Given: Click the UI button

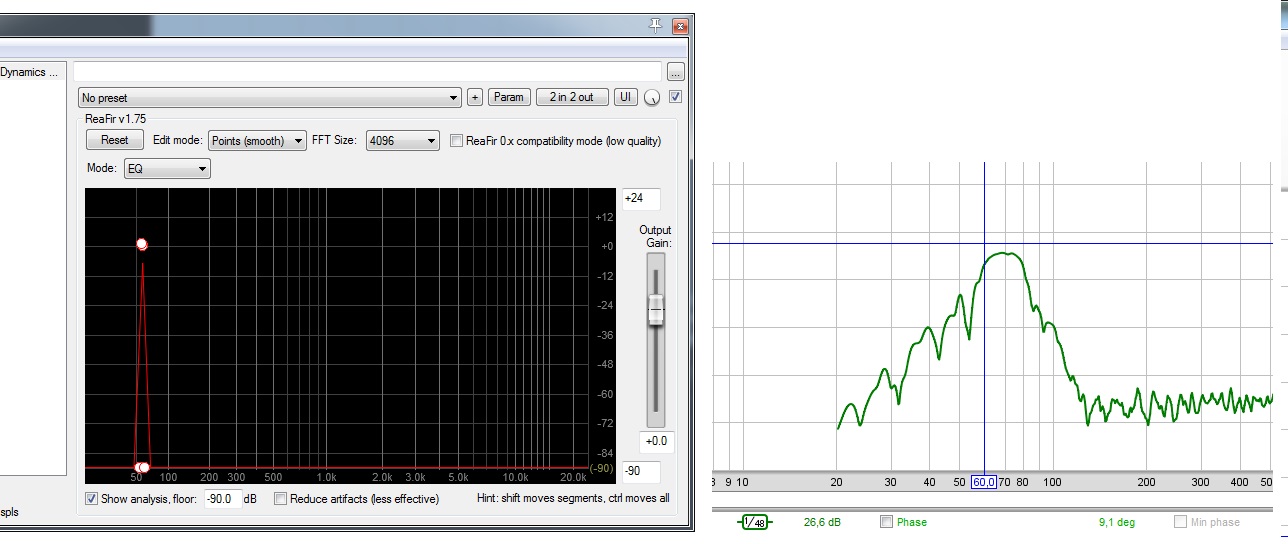Looking at the screenshot, I should click(x=625, y=97).
